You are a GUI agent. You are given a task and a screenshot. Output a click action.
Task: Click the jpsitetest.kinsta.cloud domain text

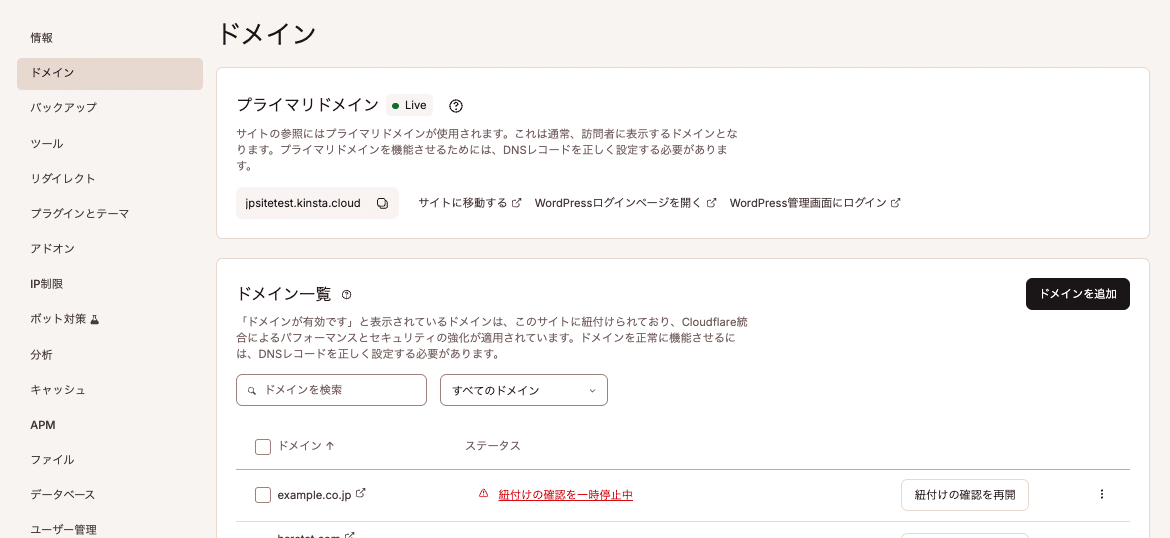(303, 203)
